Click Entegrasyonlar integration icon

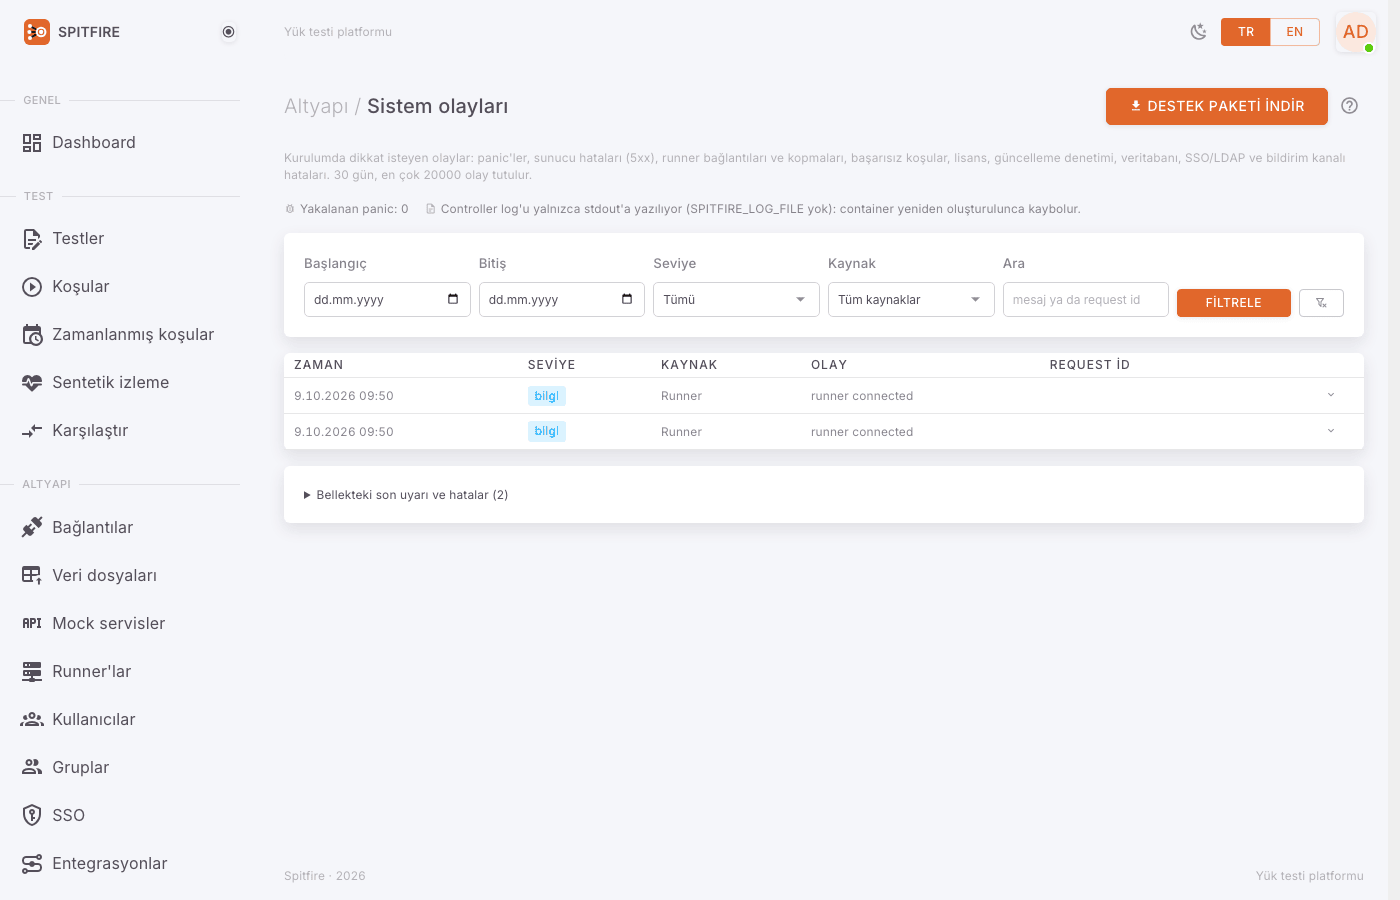tap(32, 863)
